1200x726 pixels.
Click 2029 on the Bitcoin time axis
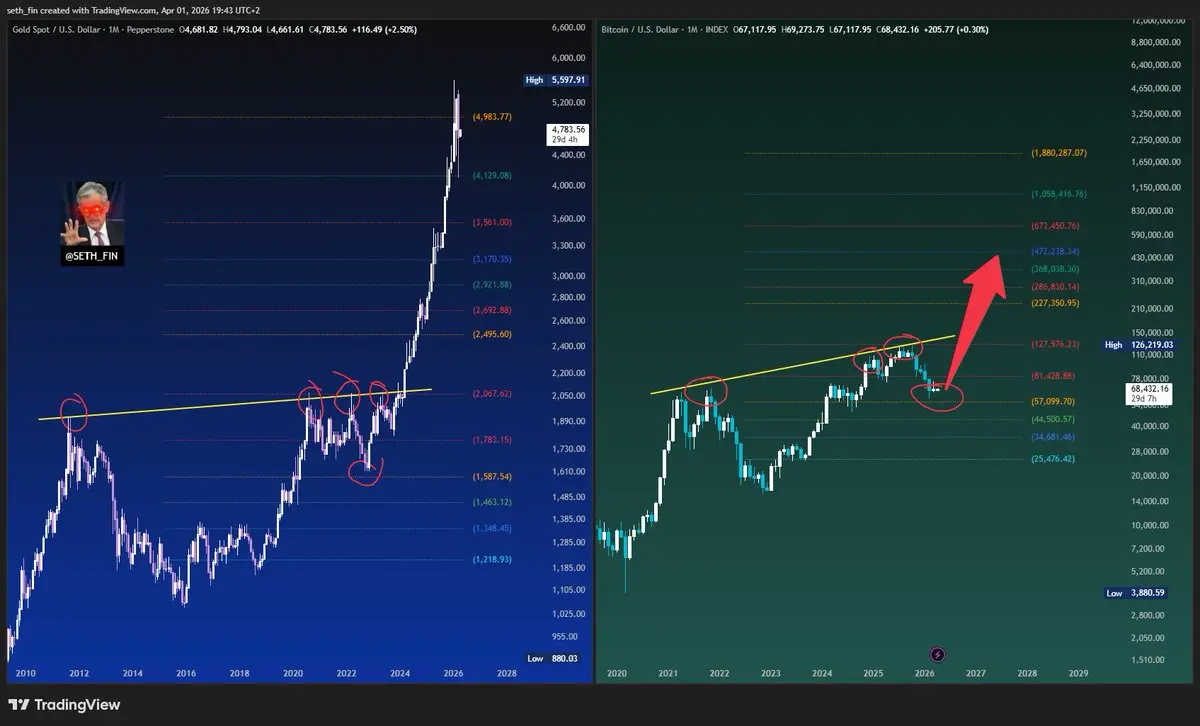tap(1078, 675)
